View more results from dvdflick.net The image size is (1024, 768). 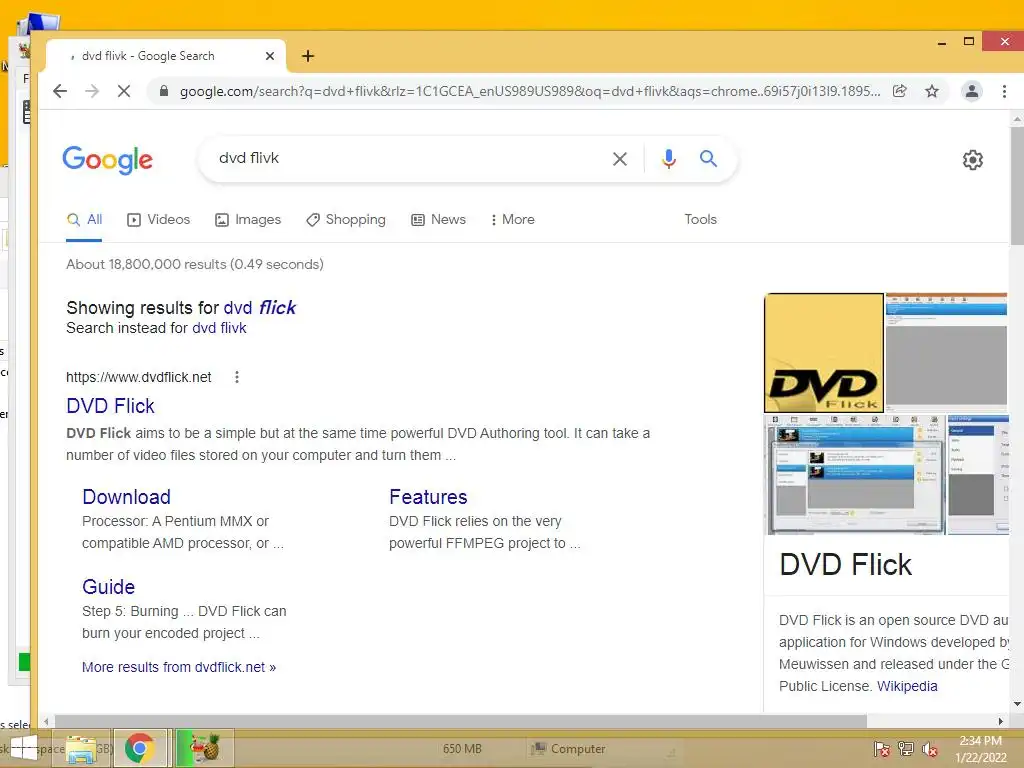tap(179, 667)
